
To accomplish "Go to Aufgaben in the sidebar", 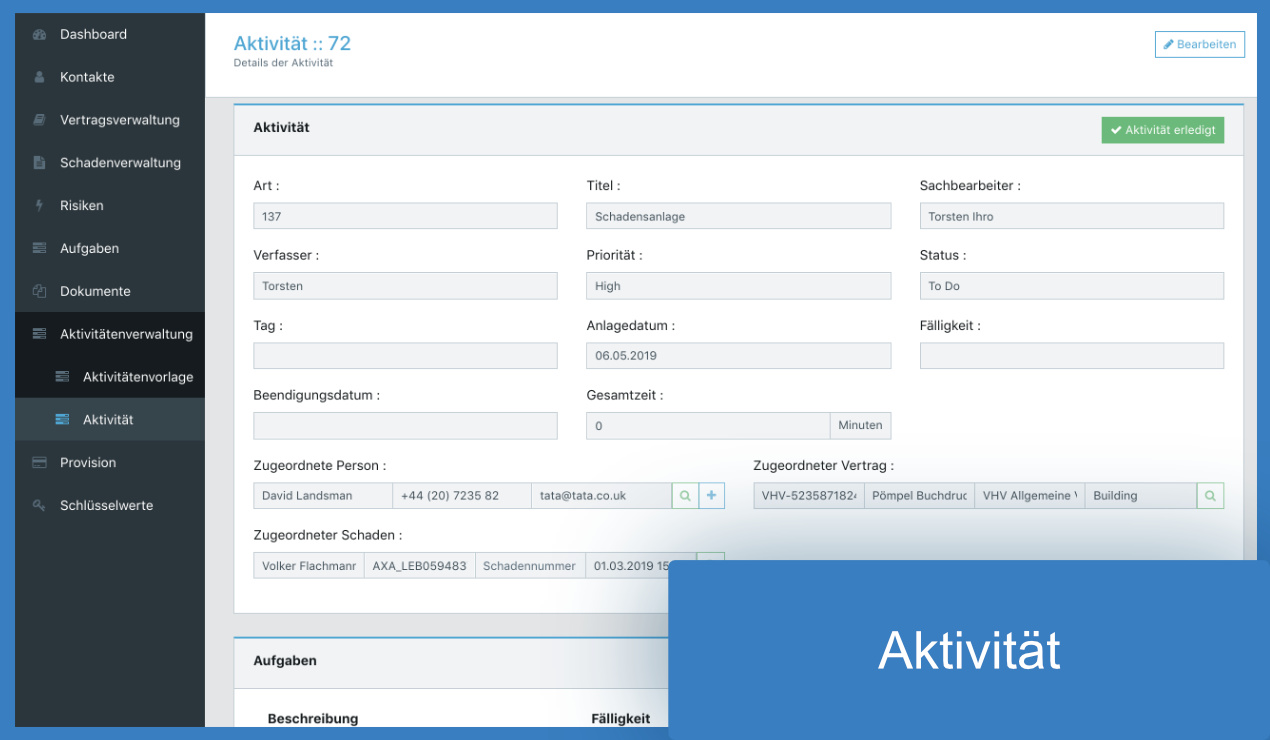I will point(88,249).
